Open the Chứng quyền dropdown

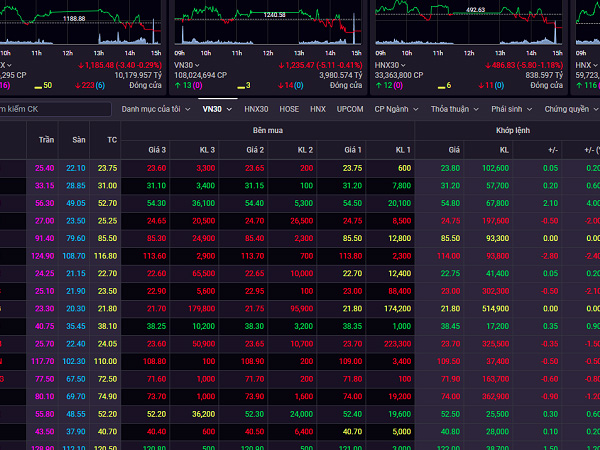click(x=570, y=109)
